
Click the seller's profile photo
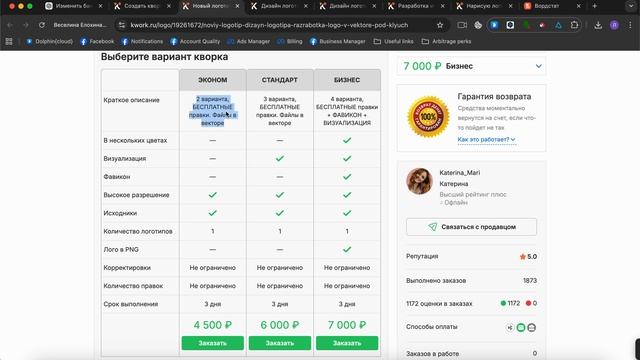pyautogui.click(x=419, y=181)
